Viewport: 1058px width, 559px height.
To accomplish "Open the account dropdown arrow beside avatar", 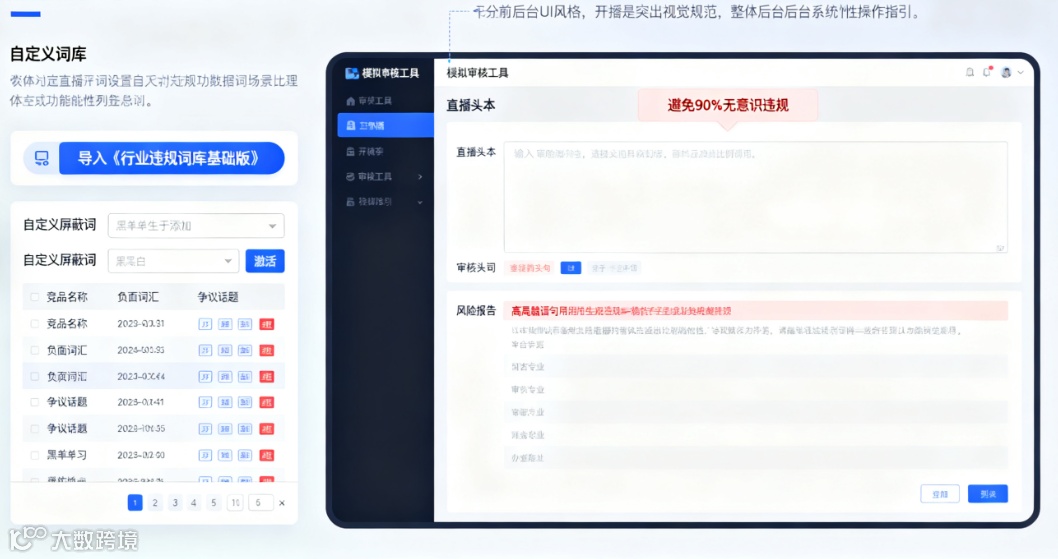I will click(x=1021, y=72).
